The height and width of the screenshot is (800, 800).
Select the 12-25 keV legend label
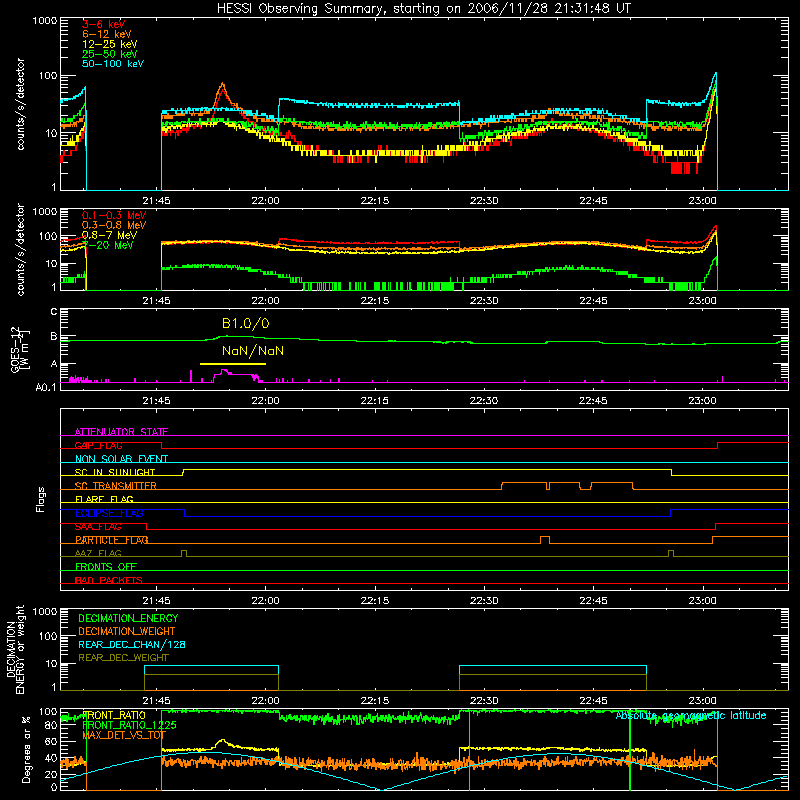(110, 44)
